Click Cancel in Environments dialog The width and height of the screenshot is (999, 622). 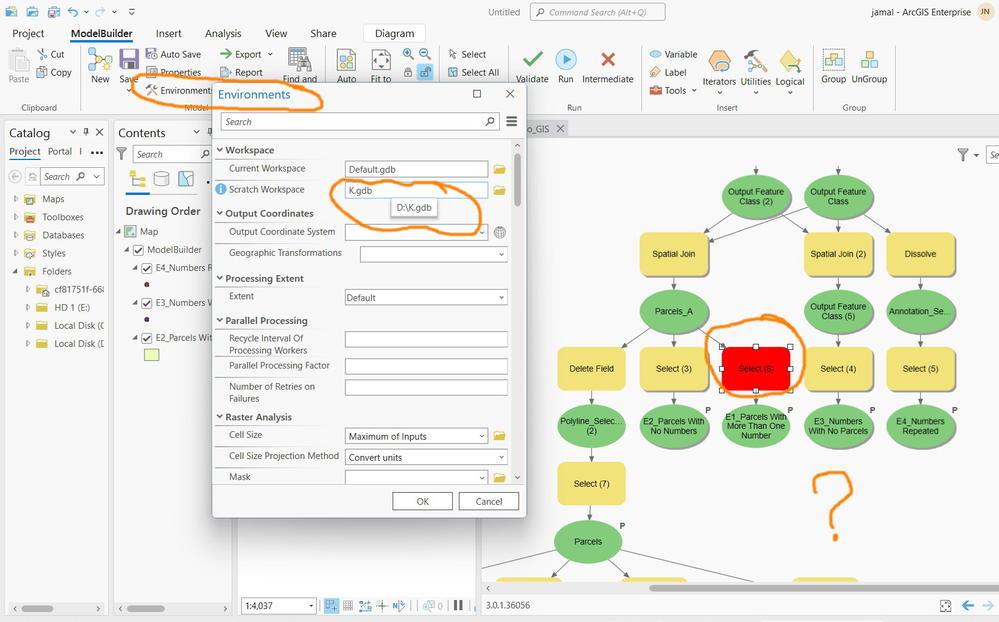pyautogui.click(x=489, y=502)
